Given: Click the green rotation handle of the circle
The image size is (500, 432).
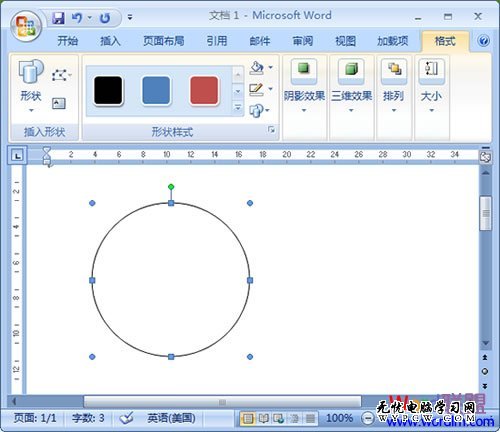Looking at the screenshot, I should pos(171,187).
